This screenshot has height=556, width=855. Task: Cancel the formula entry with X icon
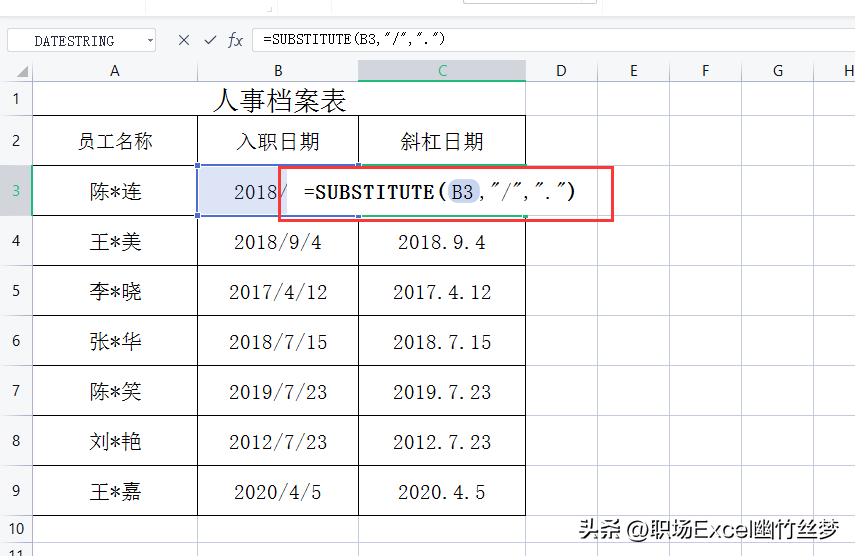point(184,40)
